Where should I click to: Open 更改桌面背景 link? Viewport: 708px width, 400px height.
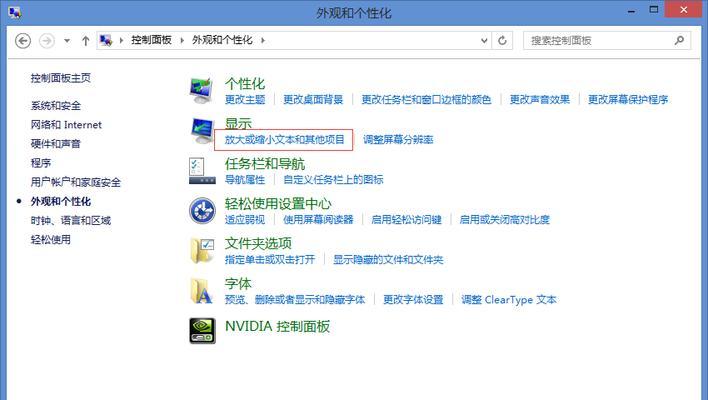(313, 99)
